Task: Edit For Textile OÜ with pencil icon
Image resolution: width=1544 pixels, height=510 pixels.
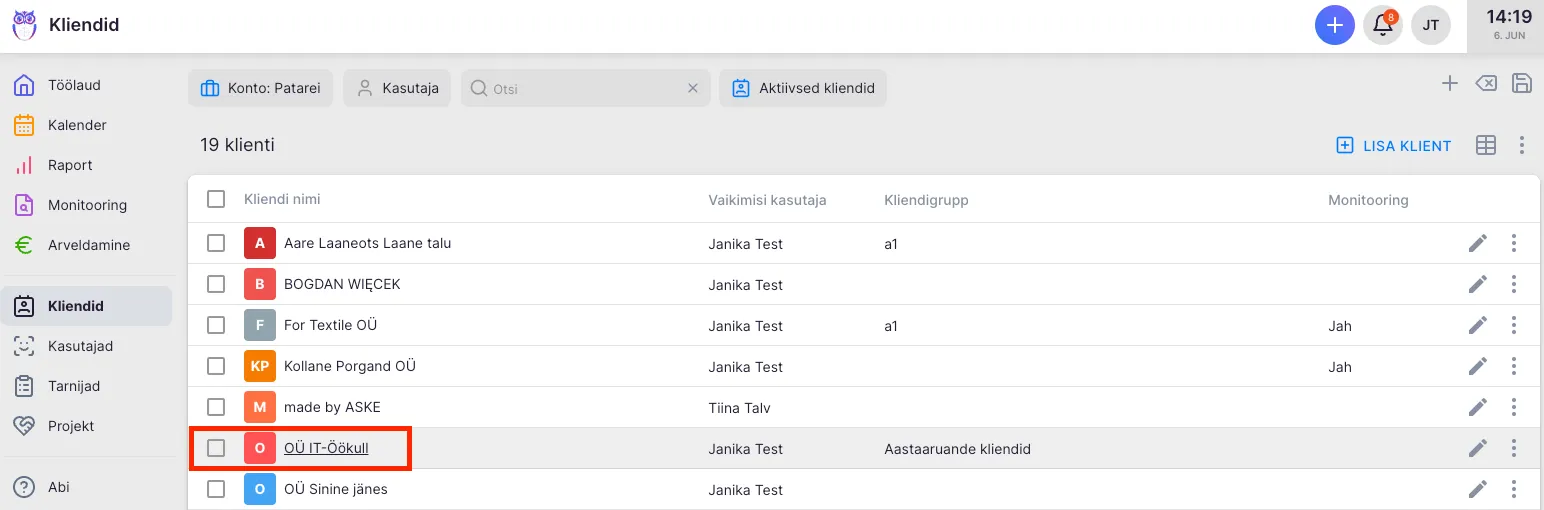Action: pos(1477,325)
